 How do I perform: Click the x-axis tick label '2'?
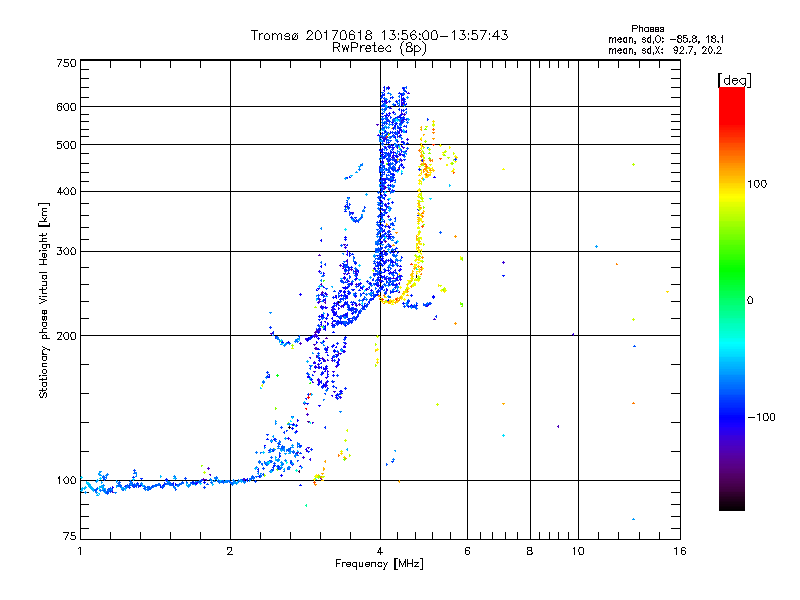pyautogui.click(x=230, y=551)
